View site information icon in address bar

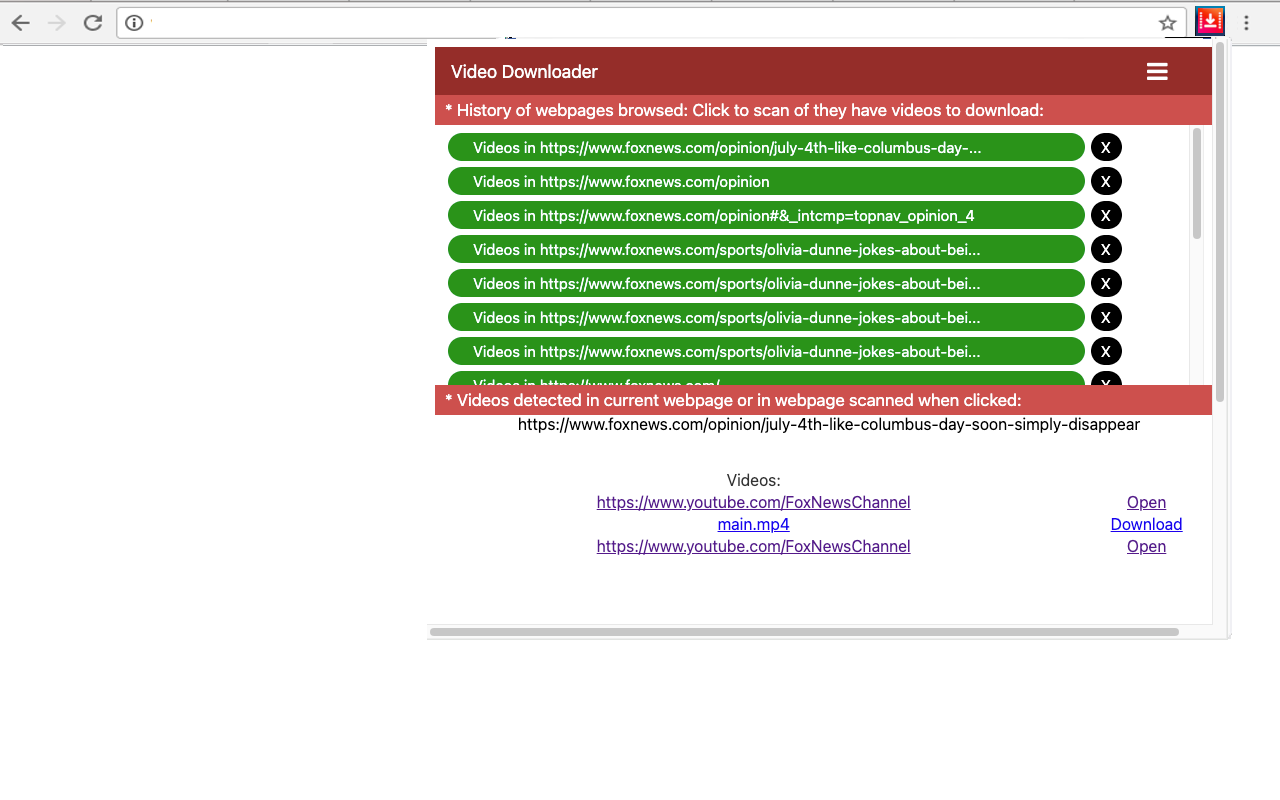(x=134, y=23)
